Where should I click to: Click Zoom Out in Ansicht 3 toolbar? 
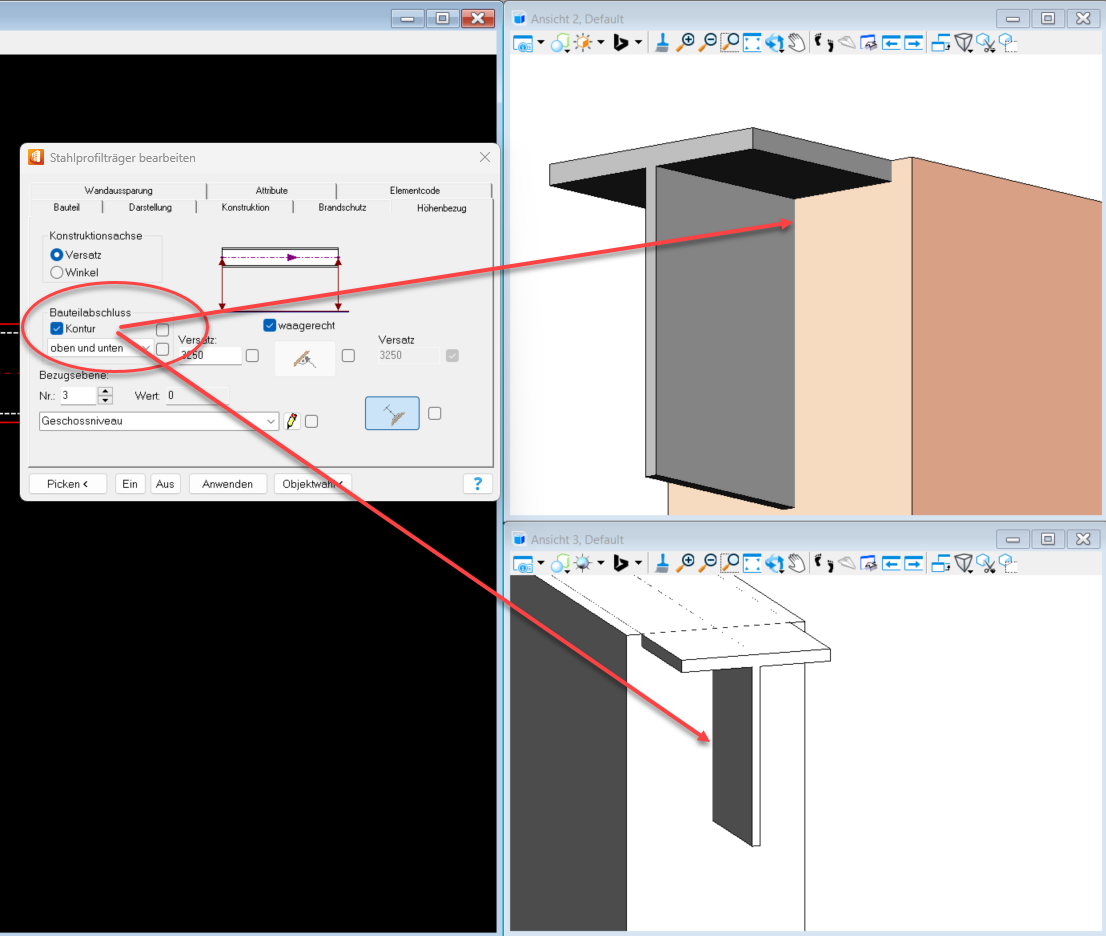[708, 564]
